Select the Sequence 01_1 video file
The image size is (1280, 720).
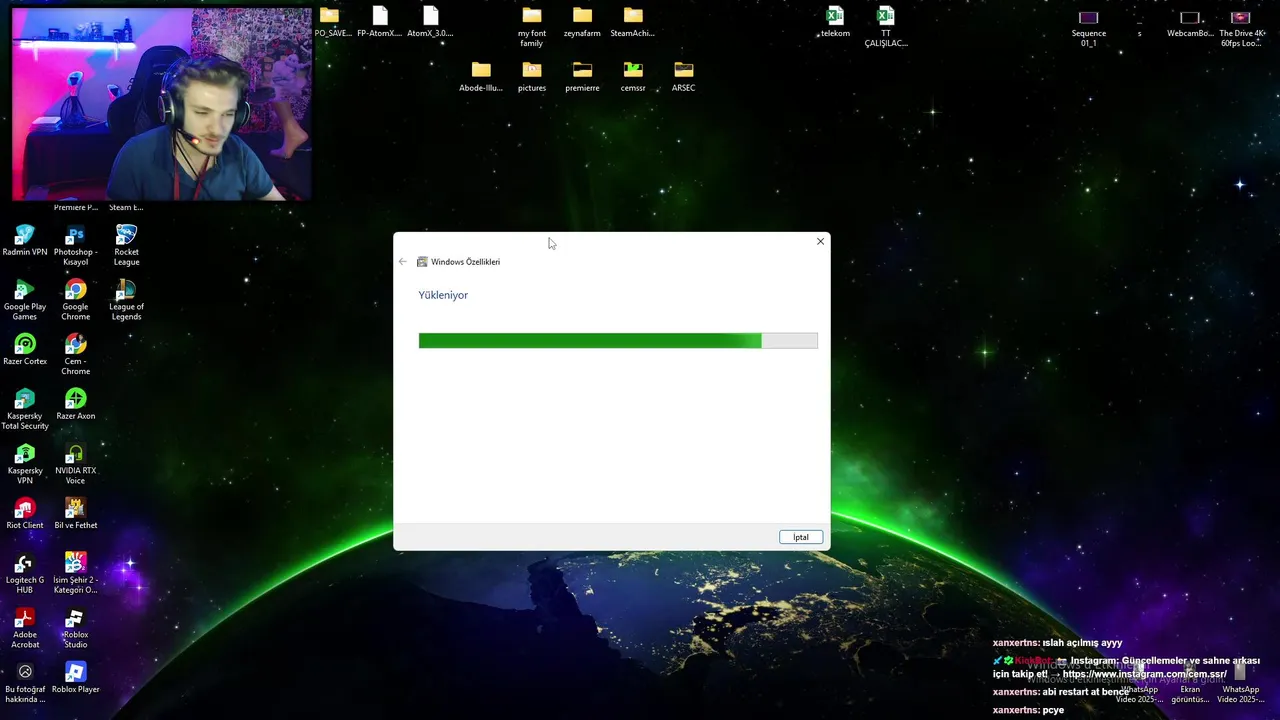click(x=1089, y=28)
